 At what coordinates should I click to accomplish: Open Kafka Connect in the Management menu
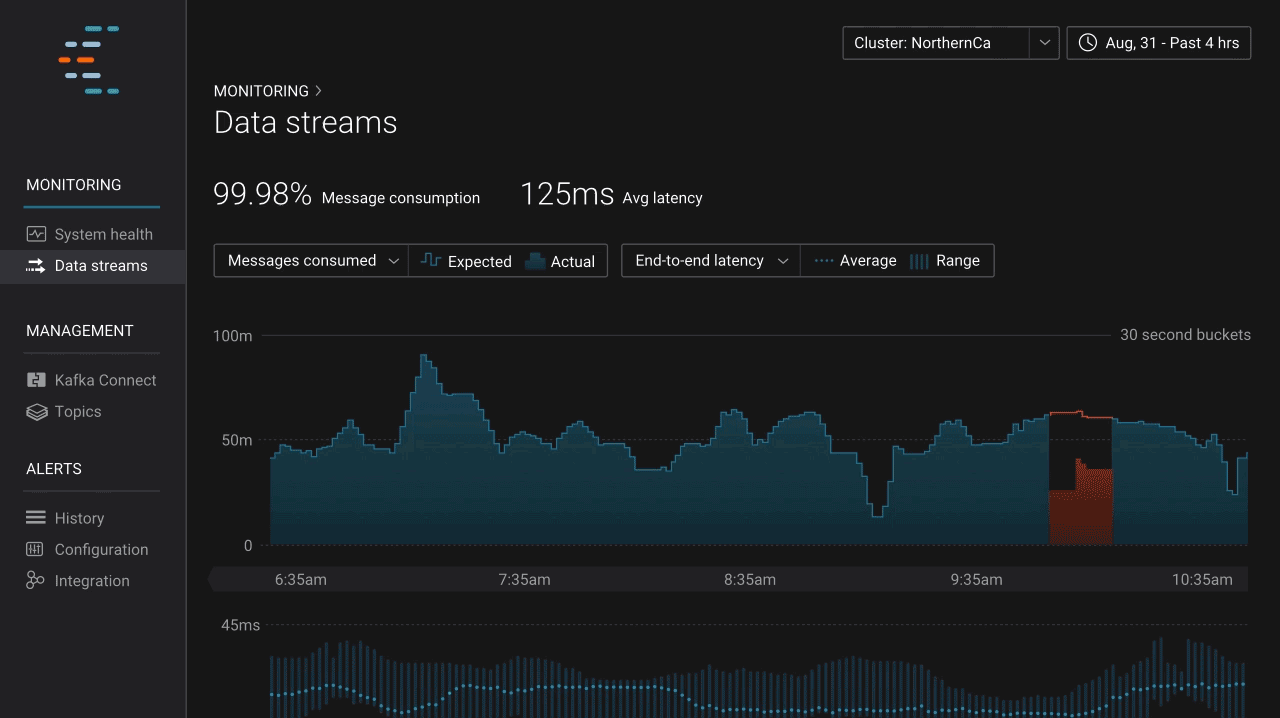coord(105,380)
